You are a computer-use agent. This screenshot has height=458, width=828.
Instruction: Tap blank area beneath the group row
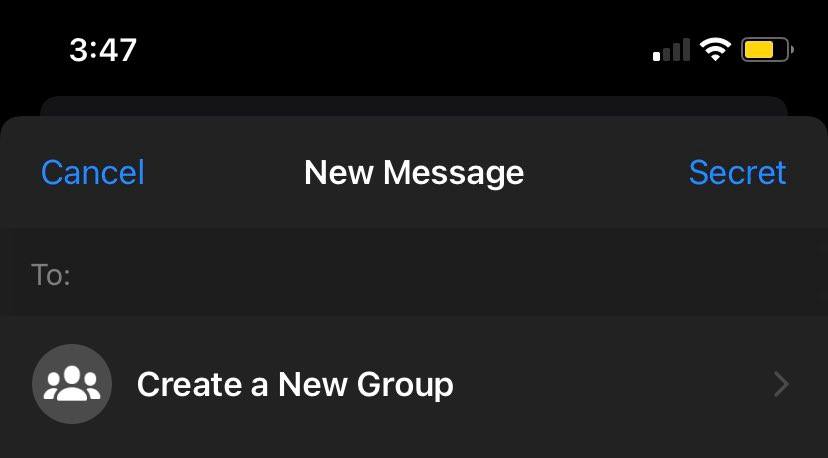[x=414, y=443]
